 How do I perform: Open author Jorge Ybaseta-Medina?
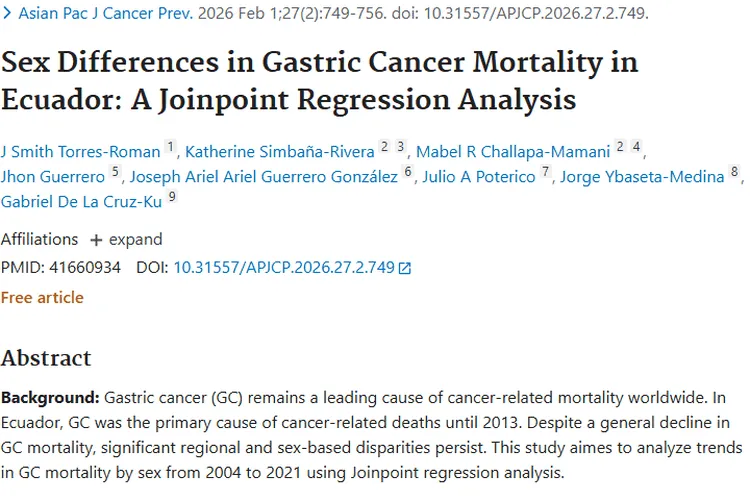point(642,178)
